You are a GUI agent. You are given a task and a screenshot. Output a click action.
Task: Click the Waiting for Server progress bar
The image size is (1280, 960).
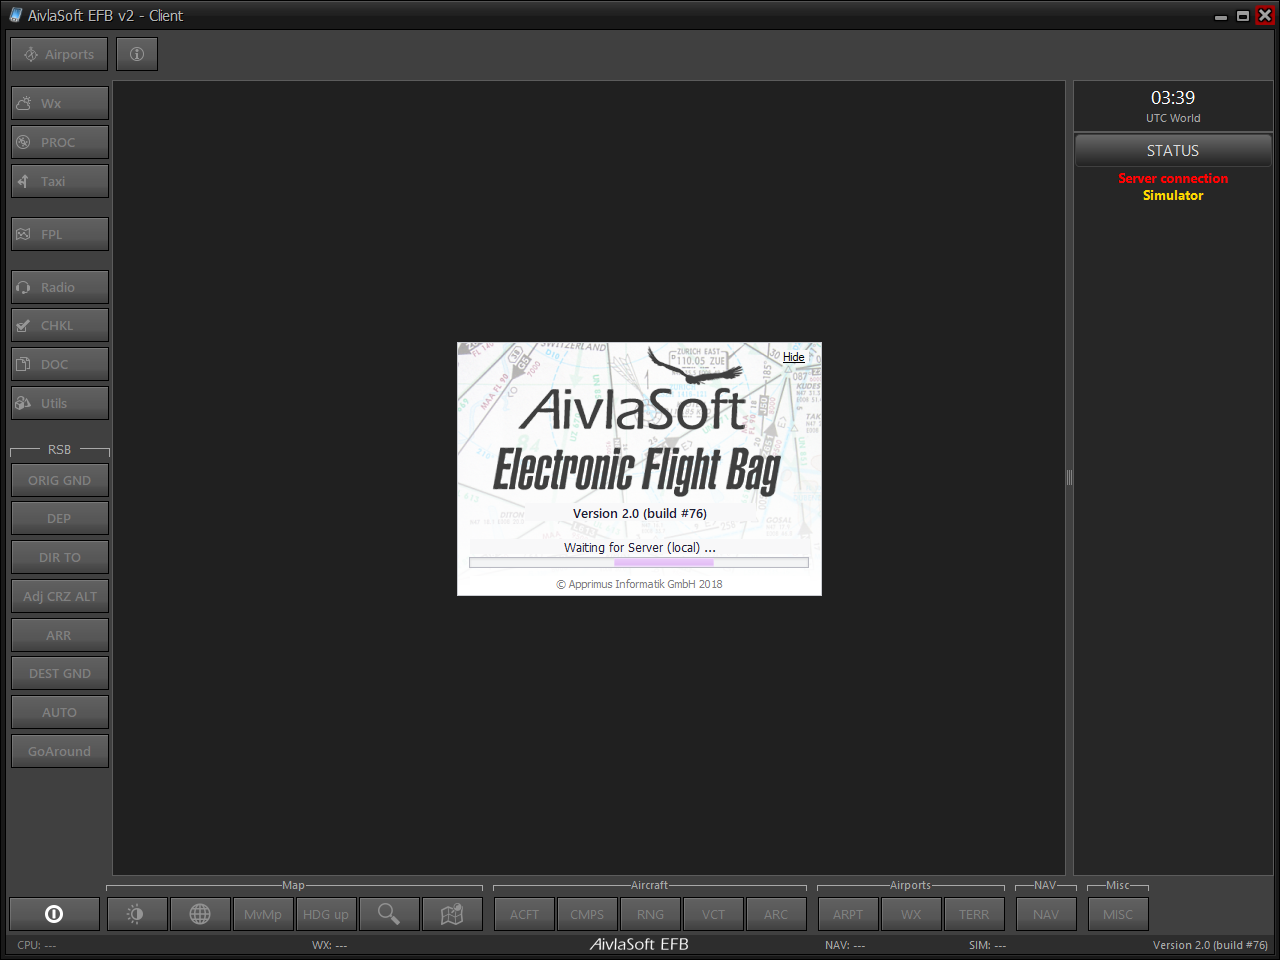639,563
